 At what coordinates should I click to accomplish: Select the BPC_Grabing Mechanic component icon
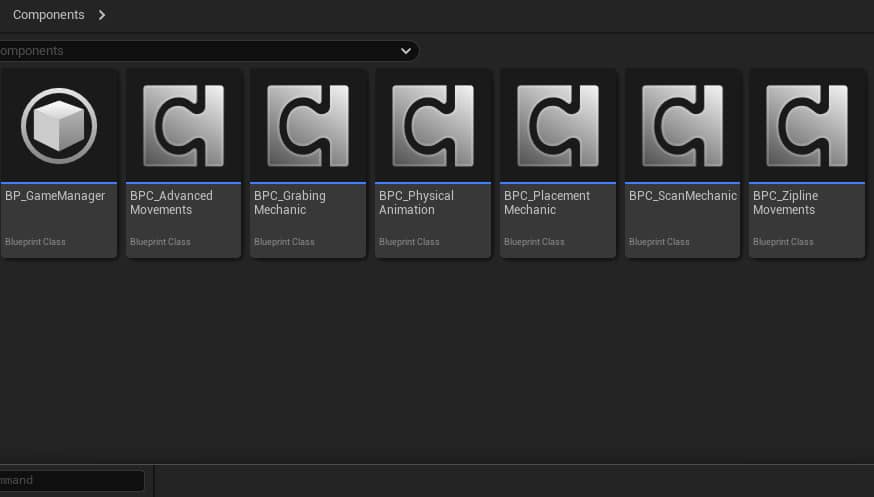click(308, 126)
